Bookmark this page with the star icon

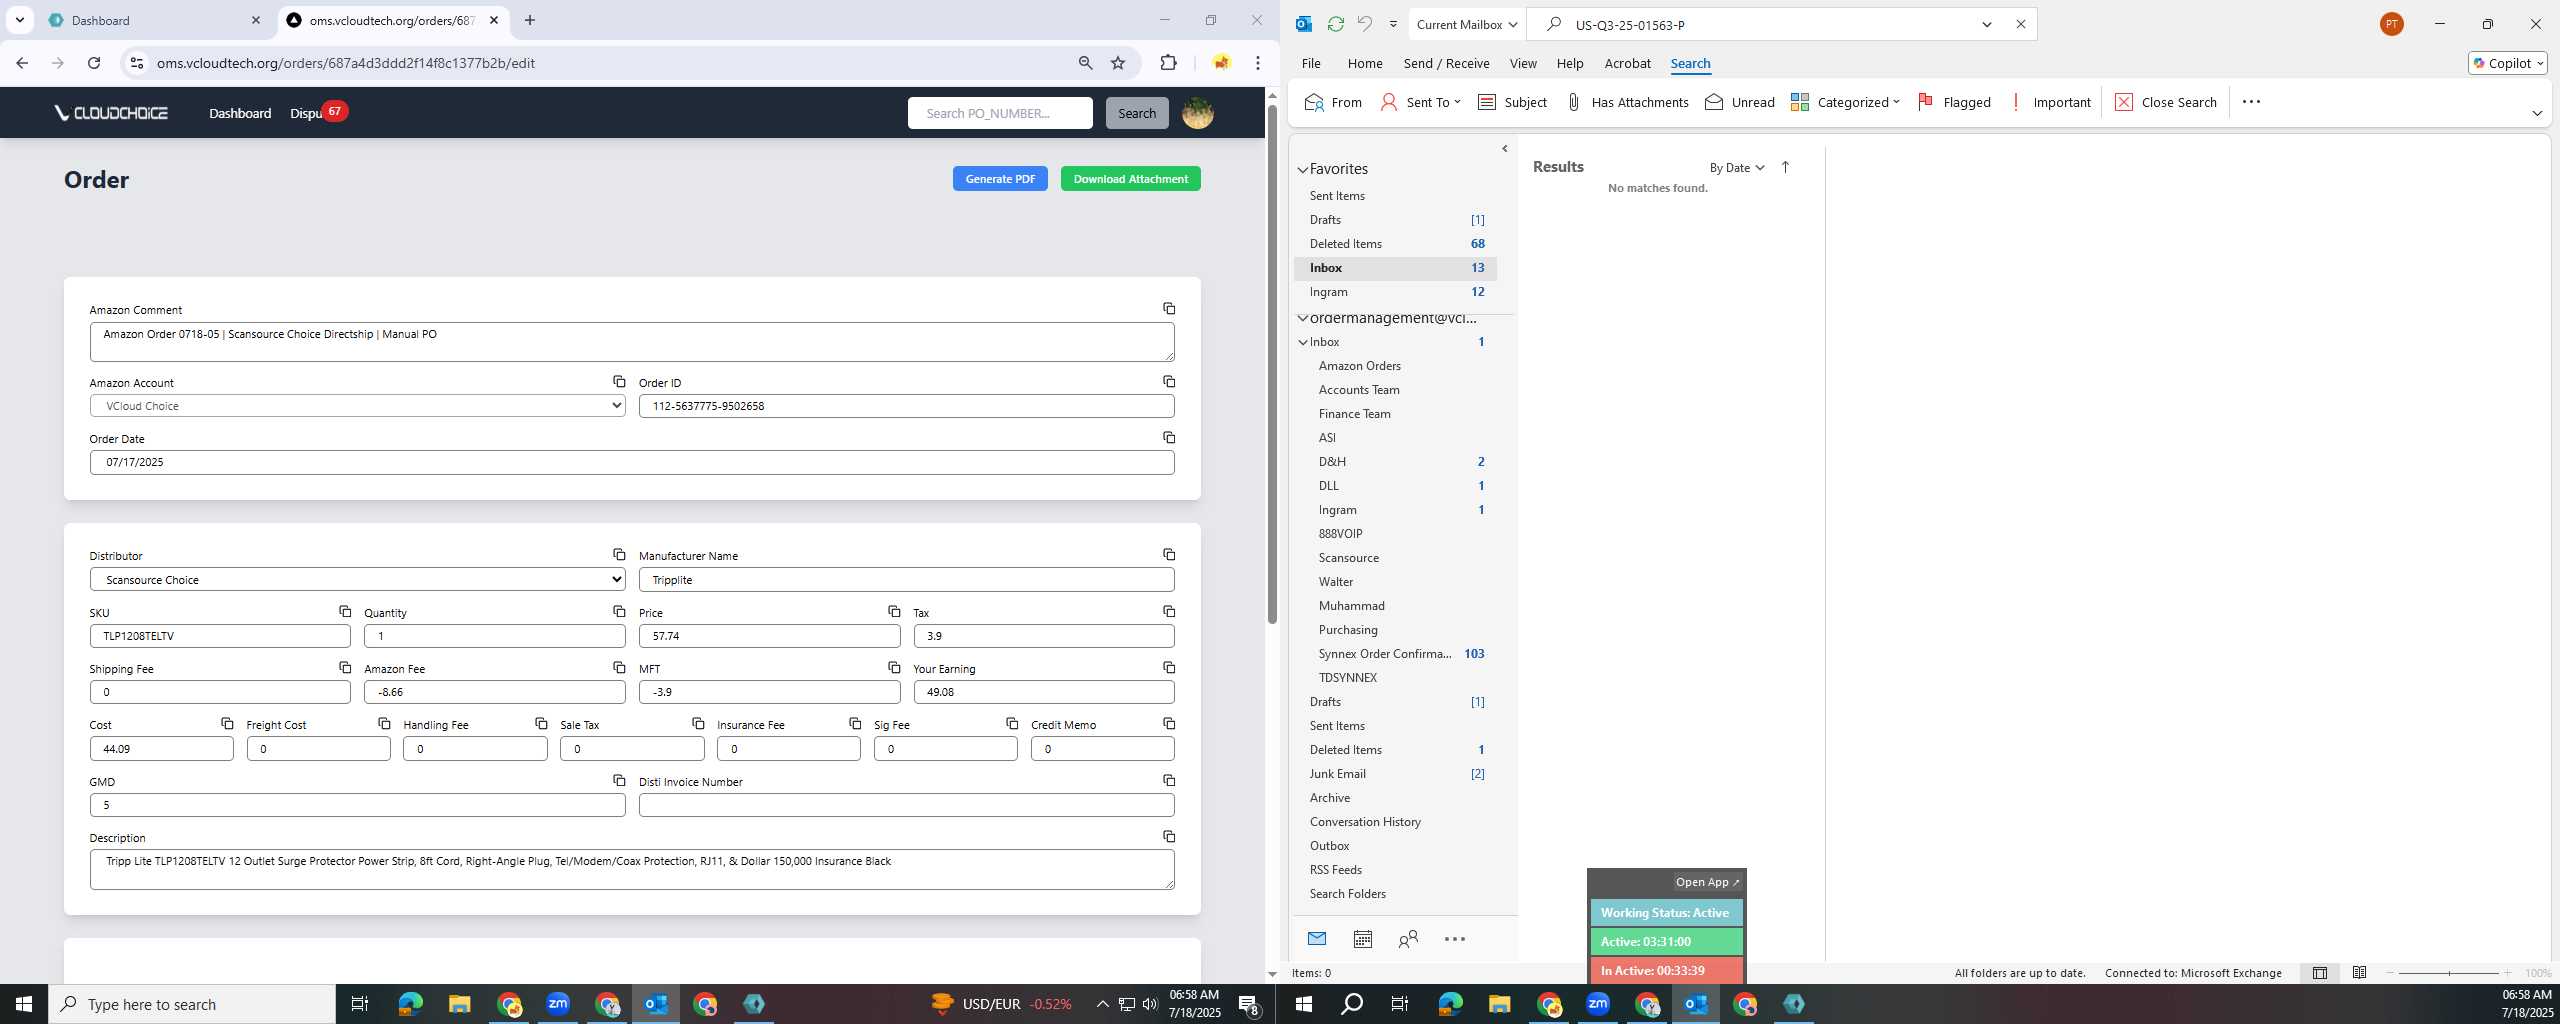point(1118,63)
